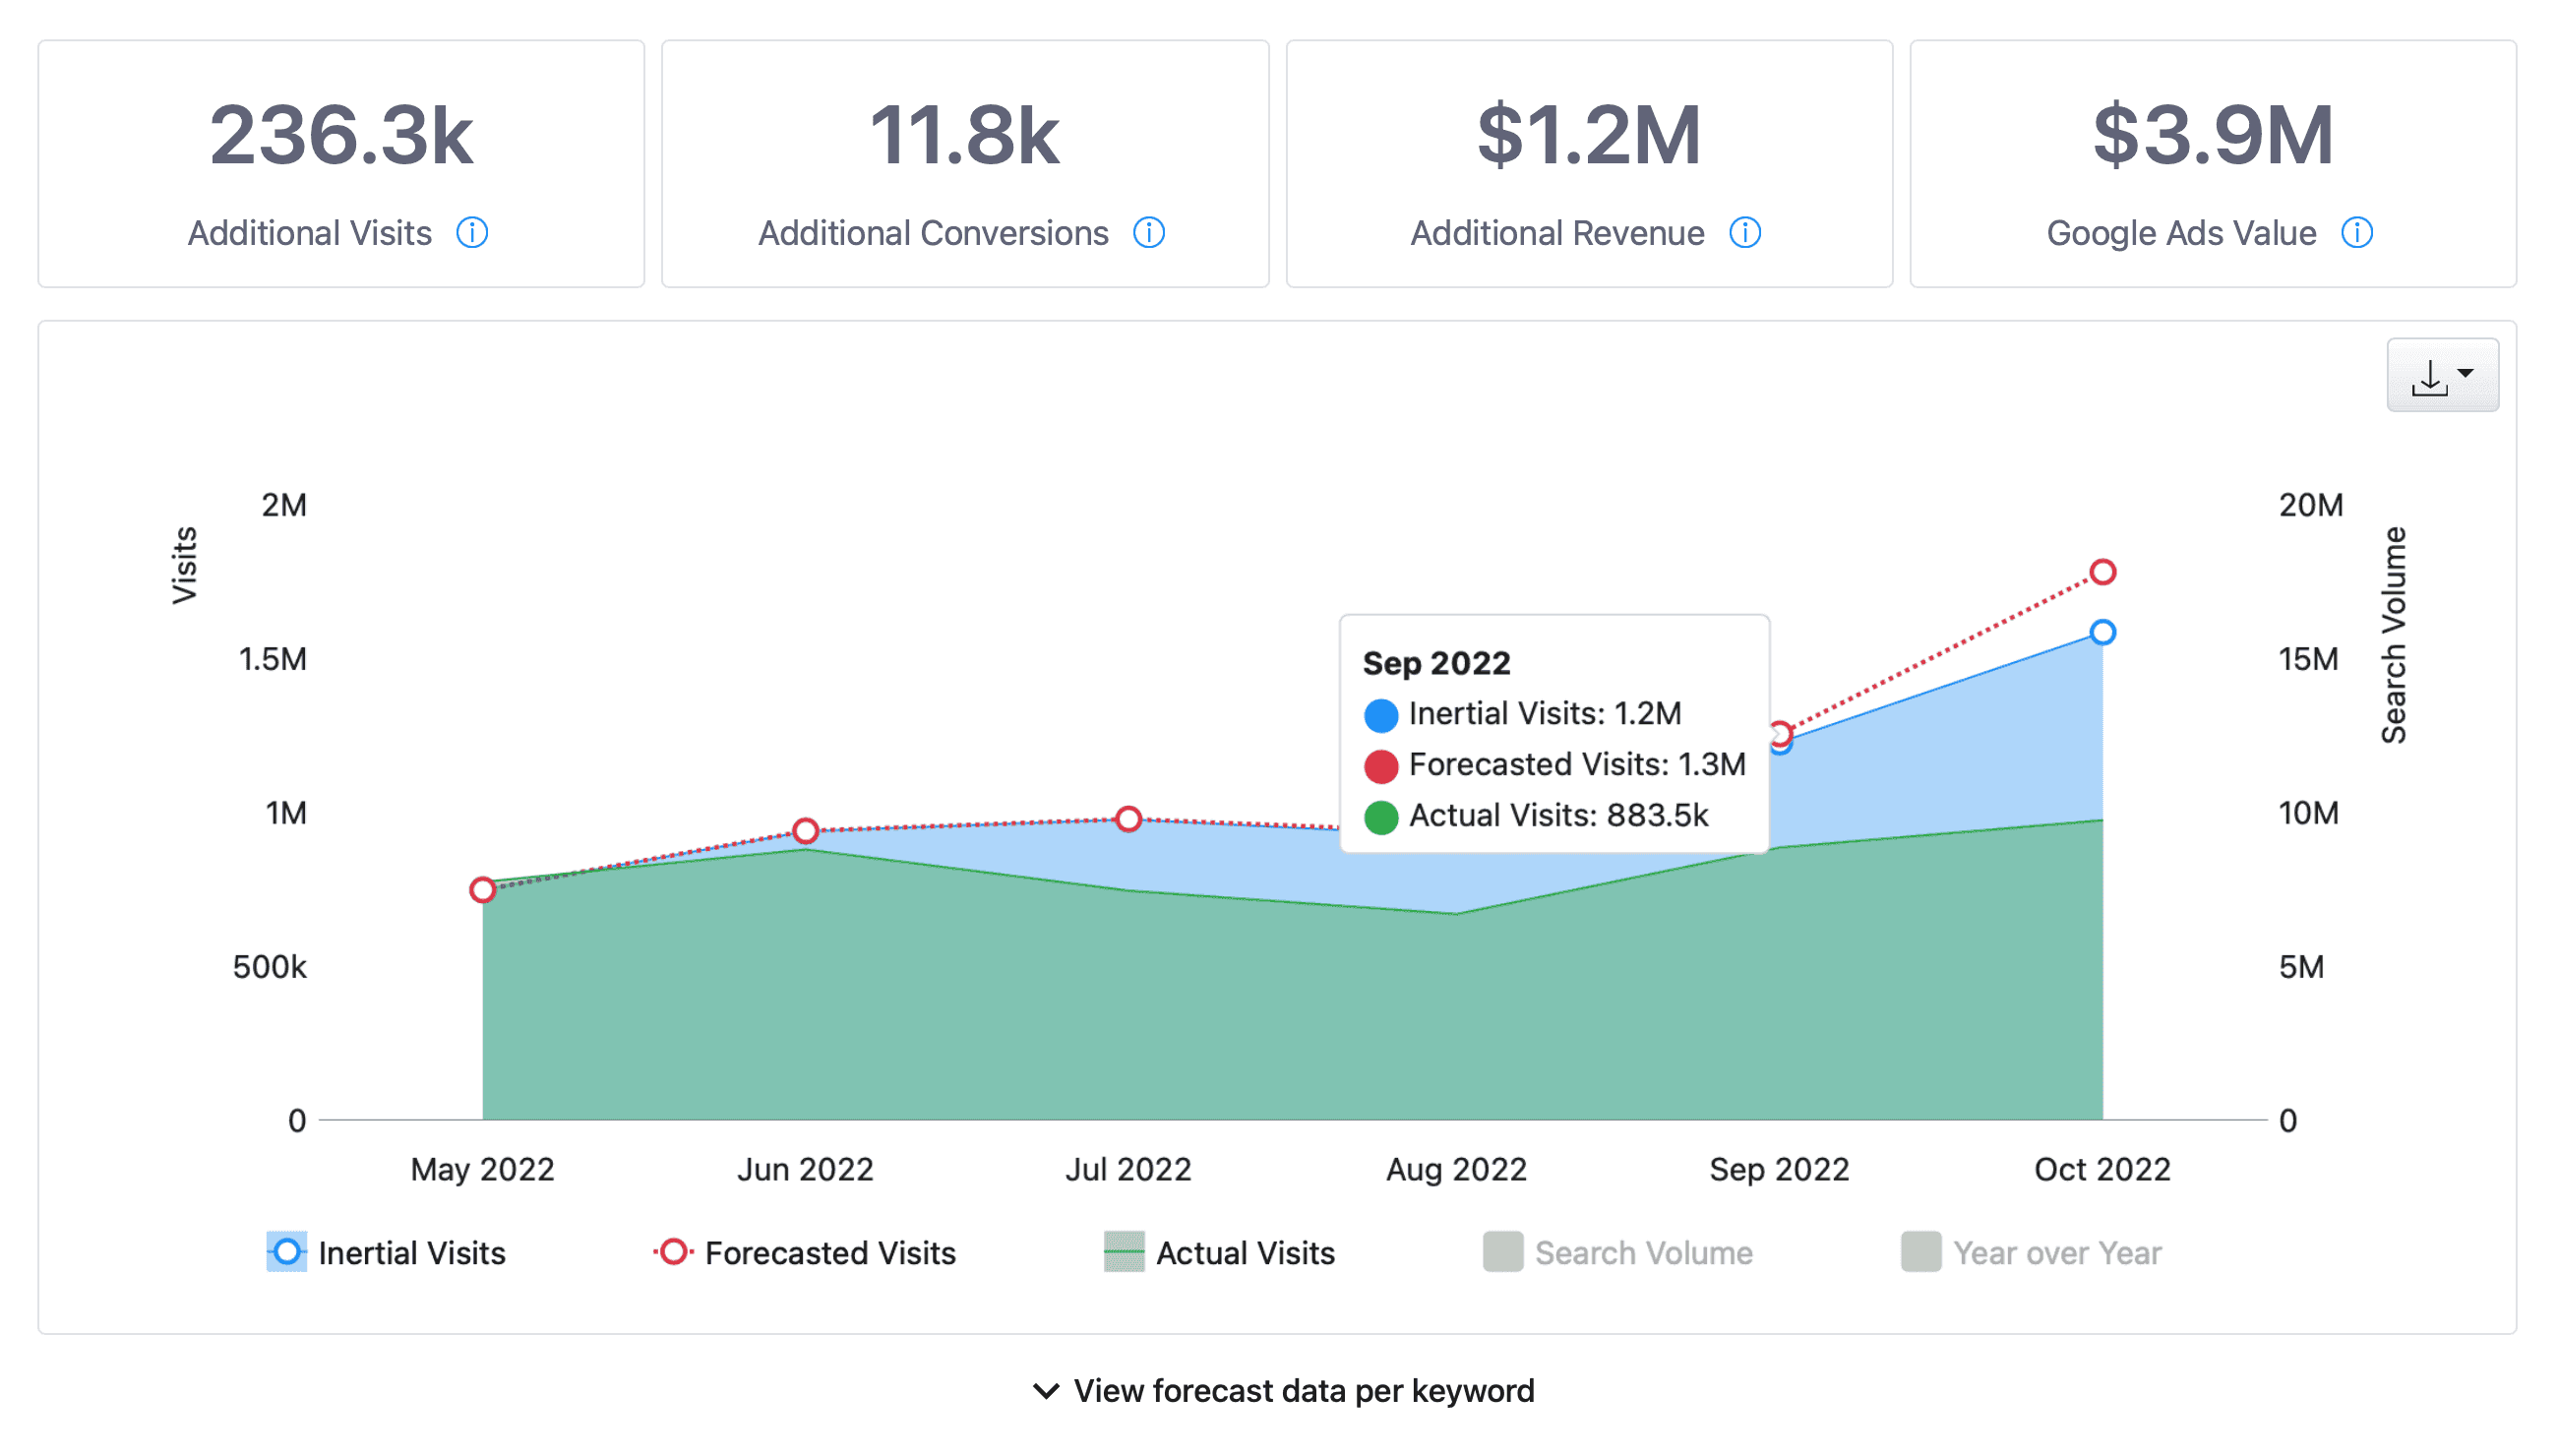Screen dimensions: 2558x1456
Task: Click the Forecasted Visits legend marker icon
Action: coord(673,1252)
